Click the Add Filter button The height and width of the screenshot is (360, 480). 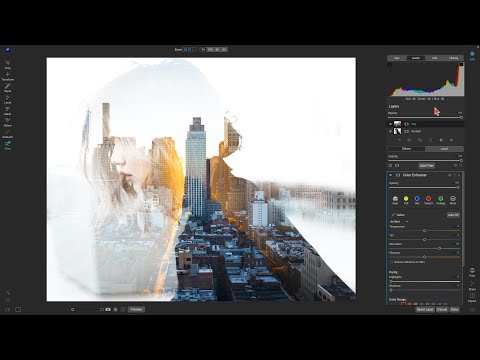[x=426, y=165]
